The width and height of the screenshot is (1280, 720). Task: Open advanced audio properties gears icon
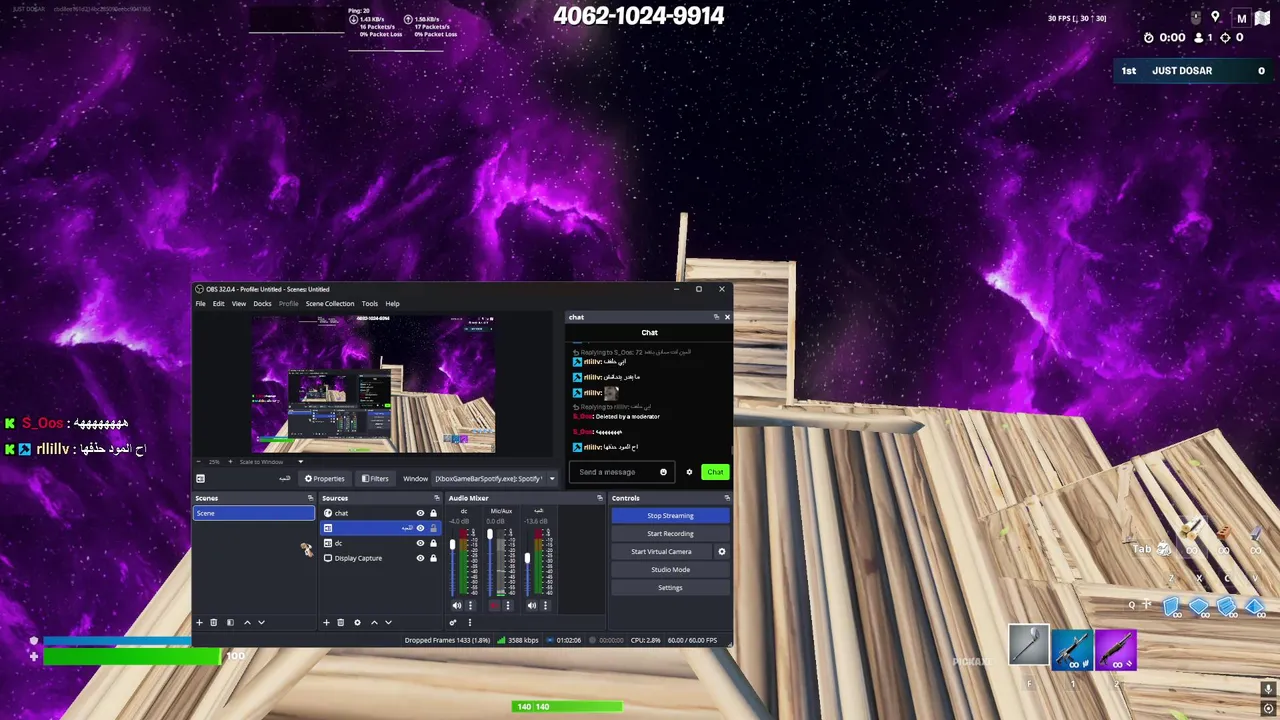click(x=453, y=623)
